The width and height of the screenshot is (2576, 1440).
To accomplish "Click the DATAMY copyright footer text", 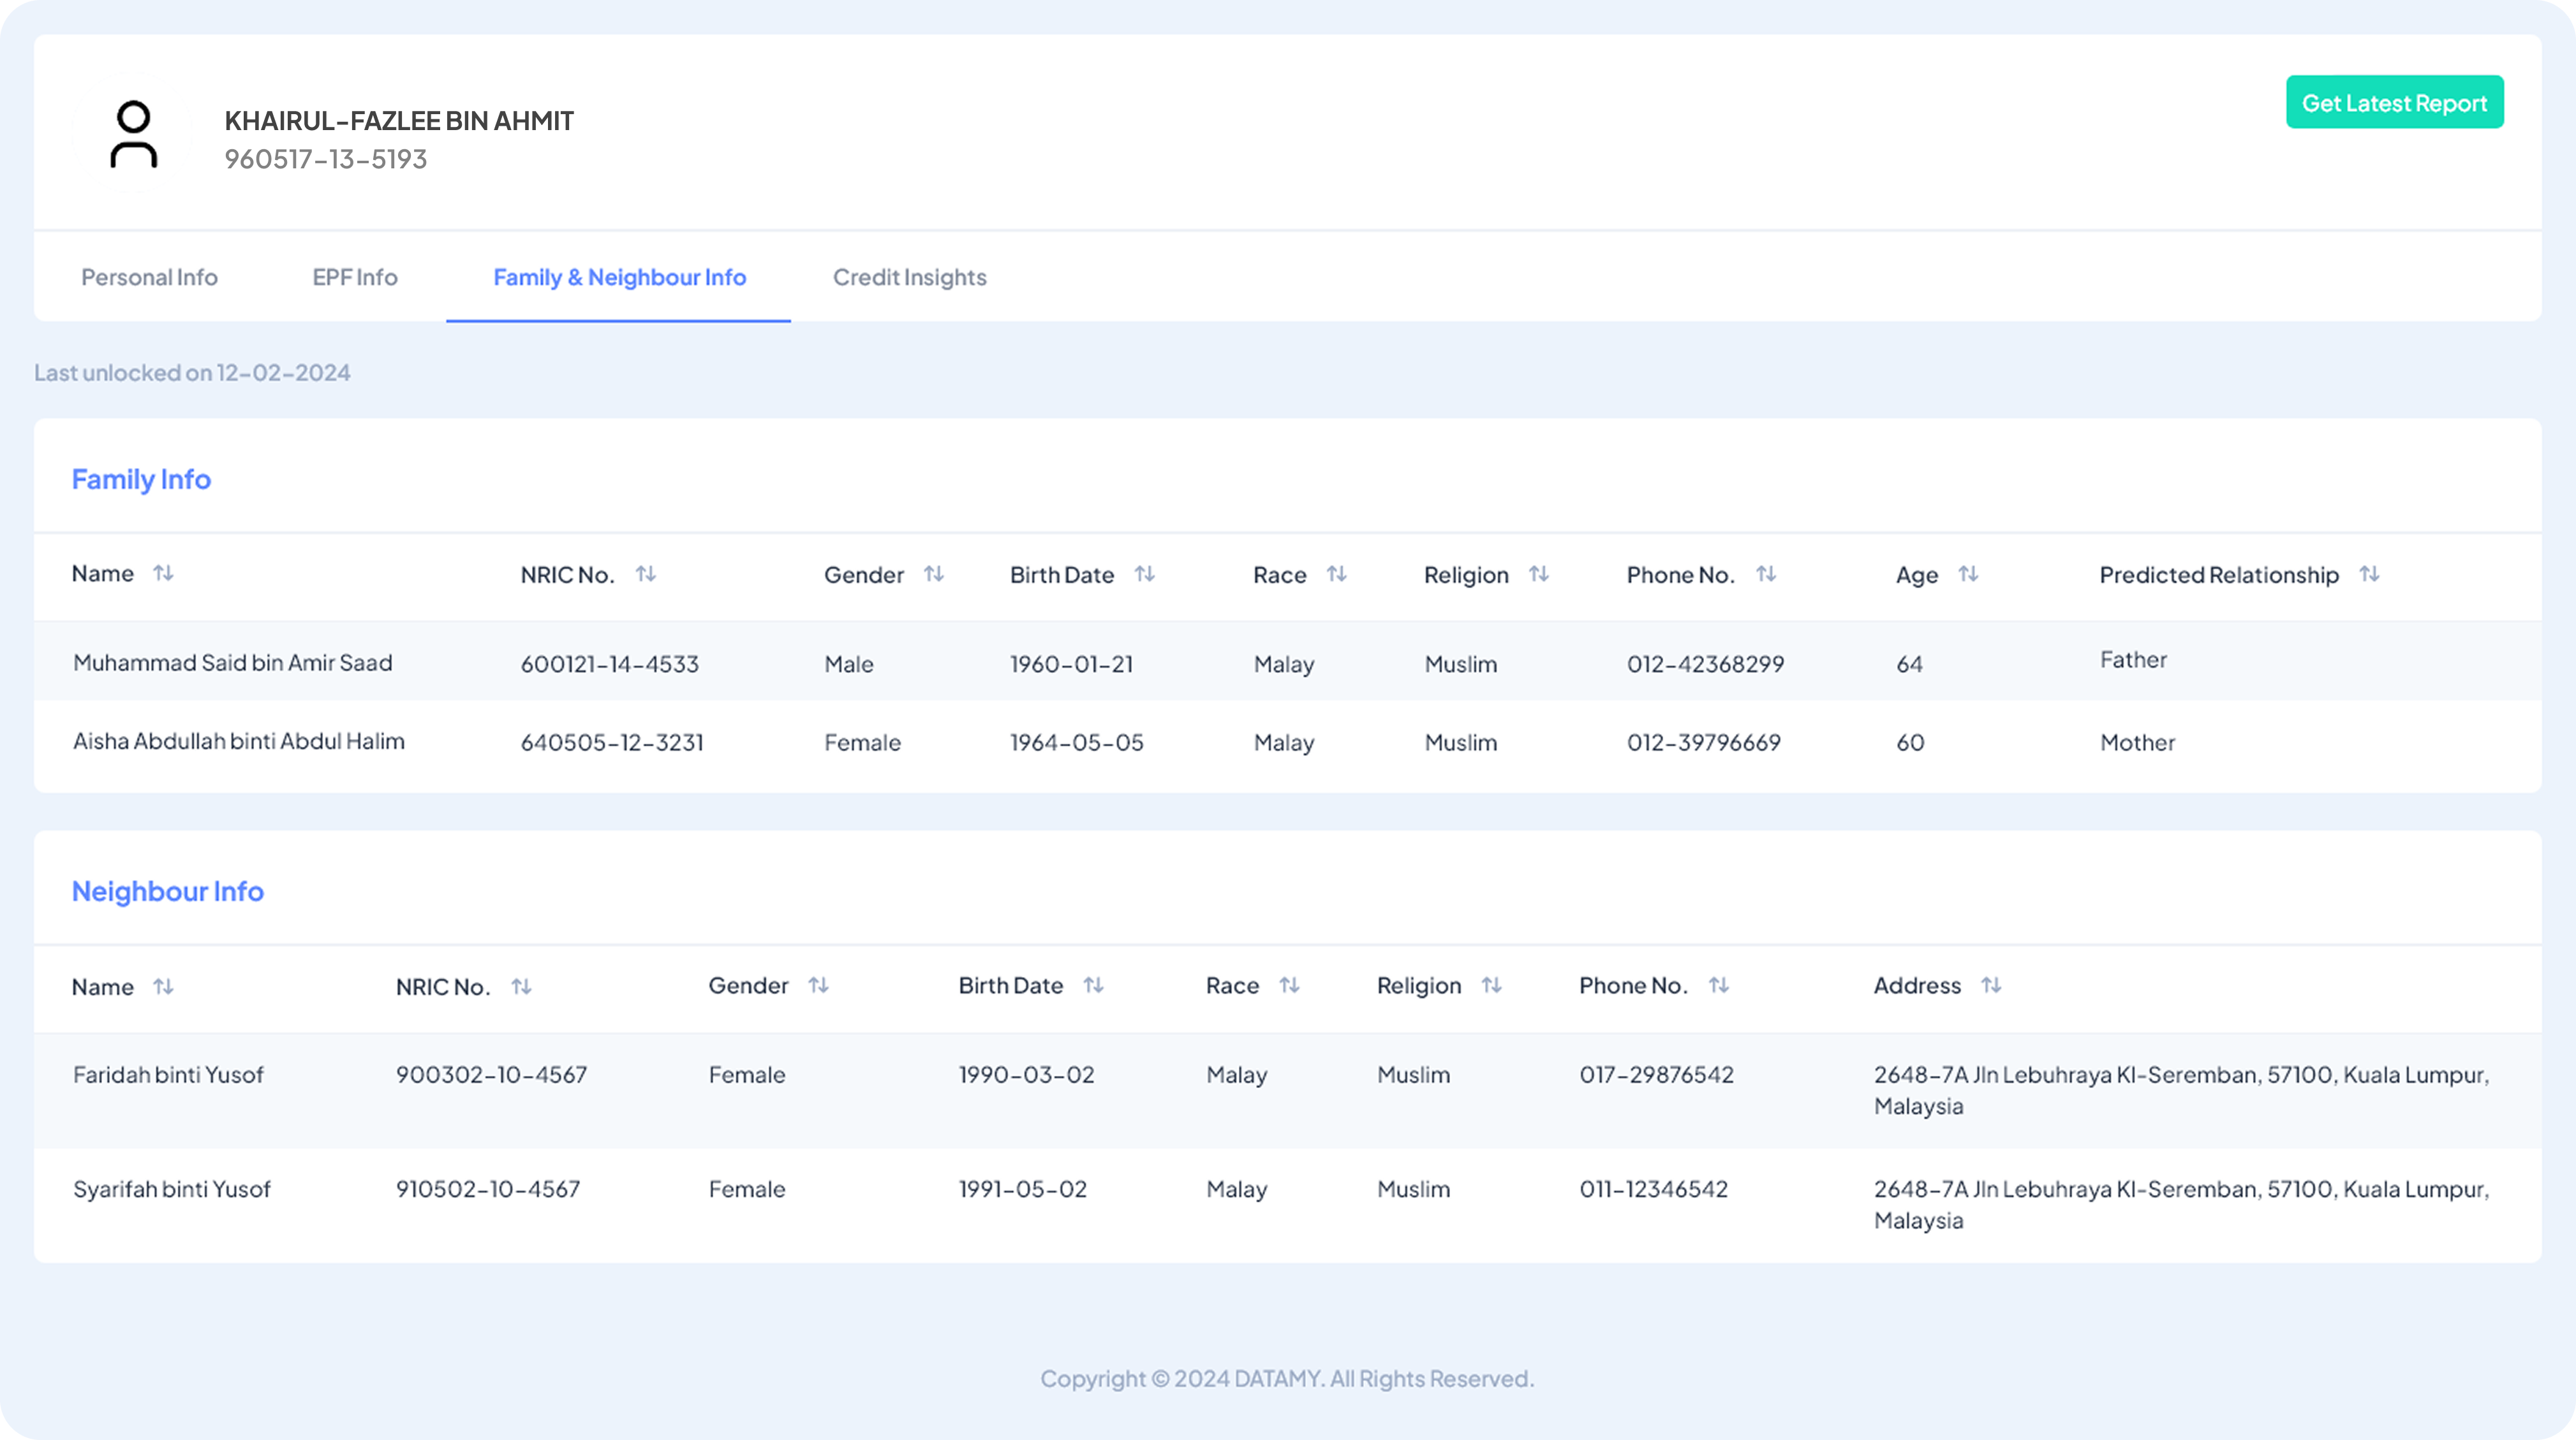I will tap(1287, 1379).
